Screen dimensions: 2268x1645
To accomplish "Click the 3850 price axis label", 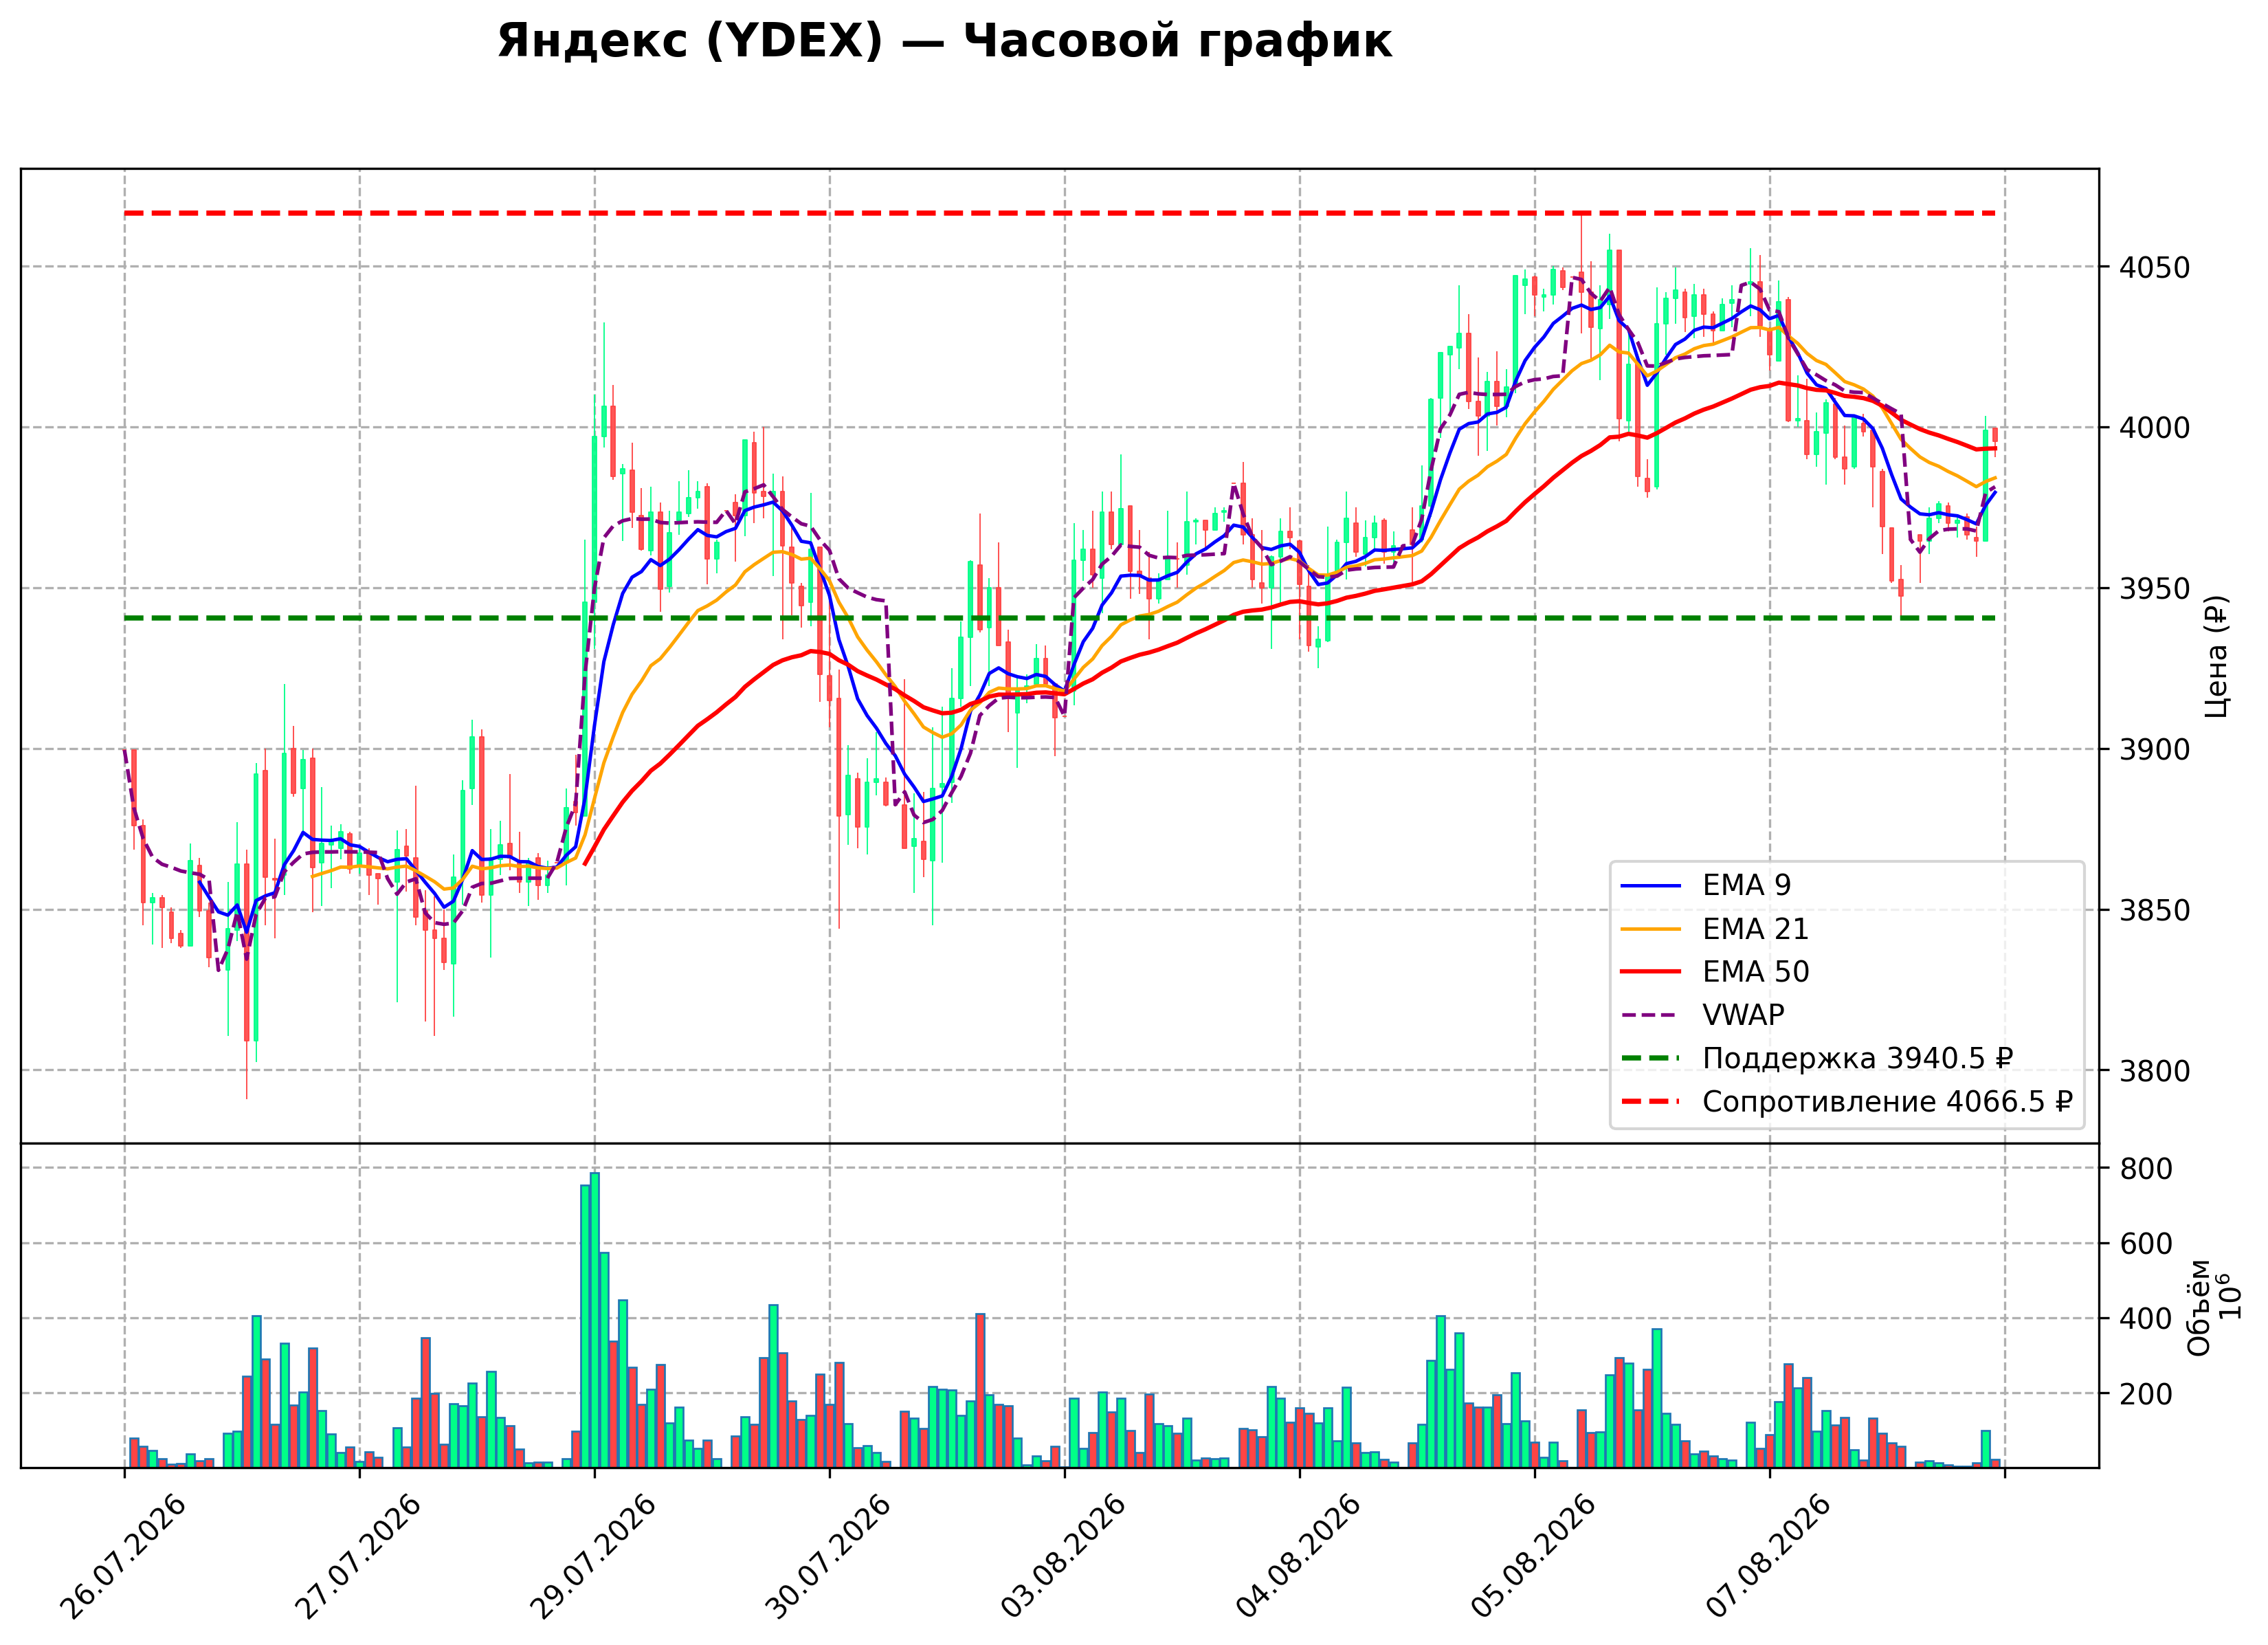I will [x=2154, y=911].
